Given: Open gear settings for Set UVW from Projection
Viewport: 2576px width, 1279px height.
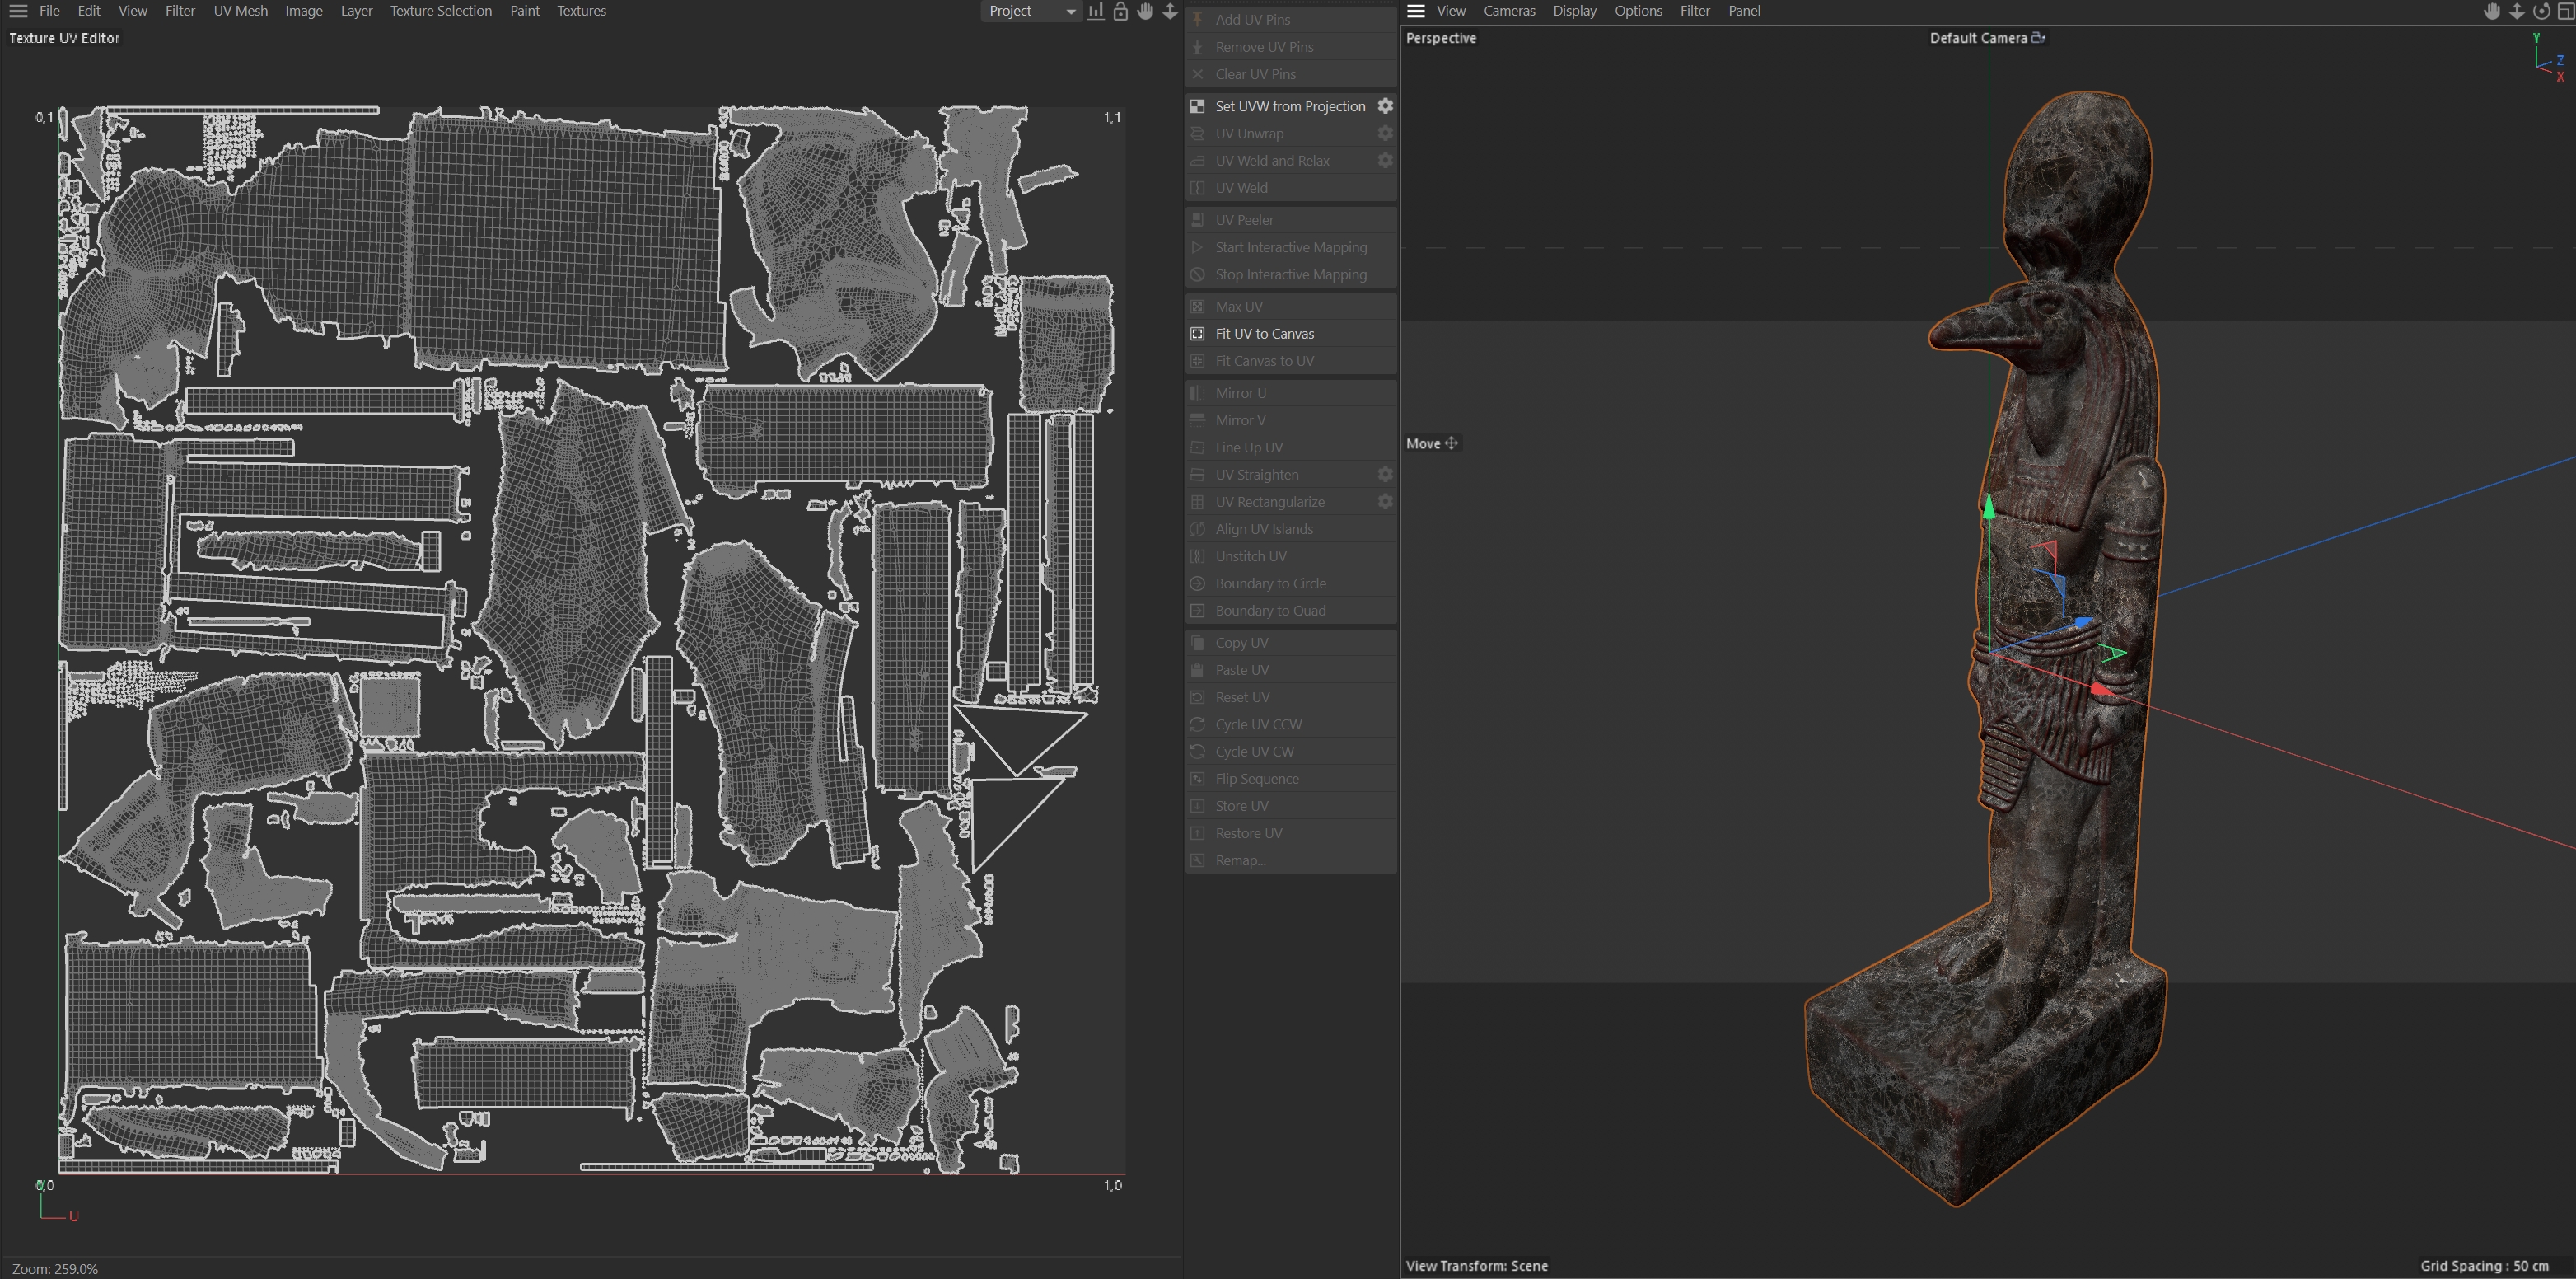Looking at the screenshot, I should point(1385,106).
